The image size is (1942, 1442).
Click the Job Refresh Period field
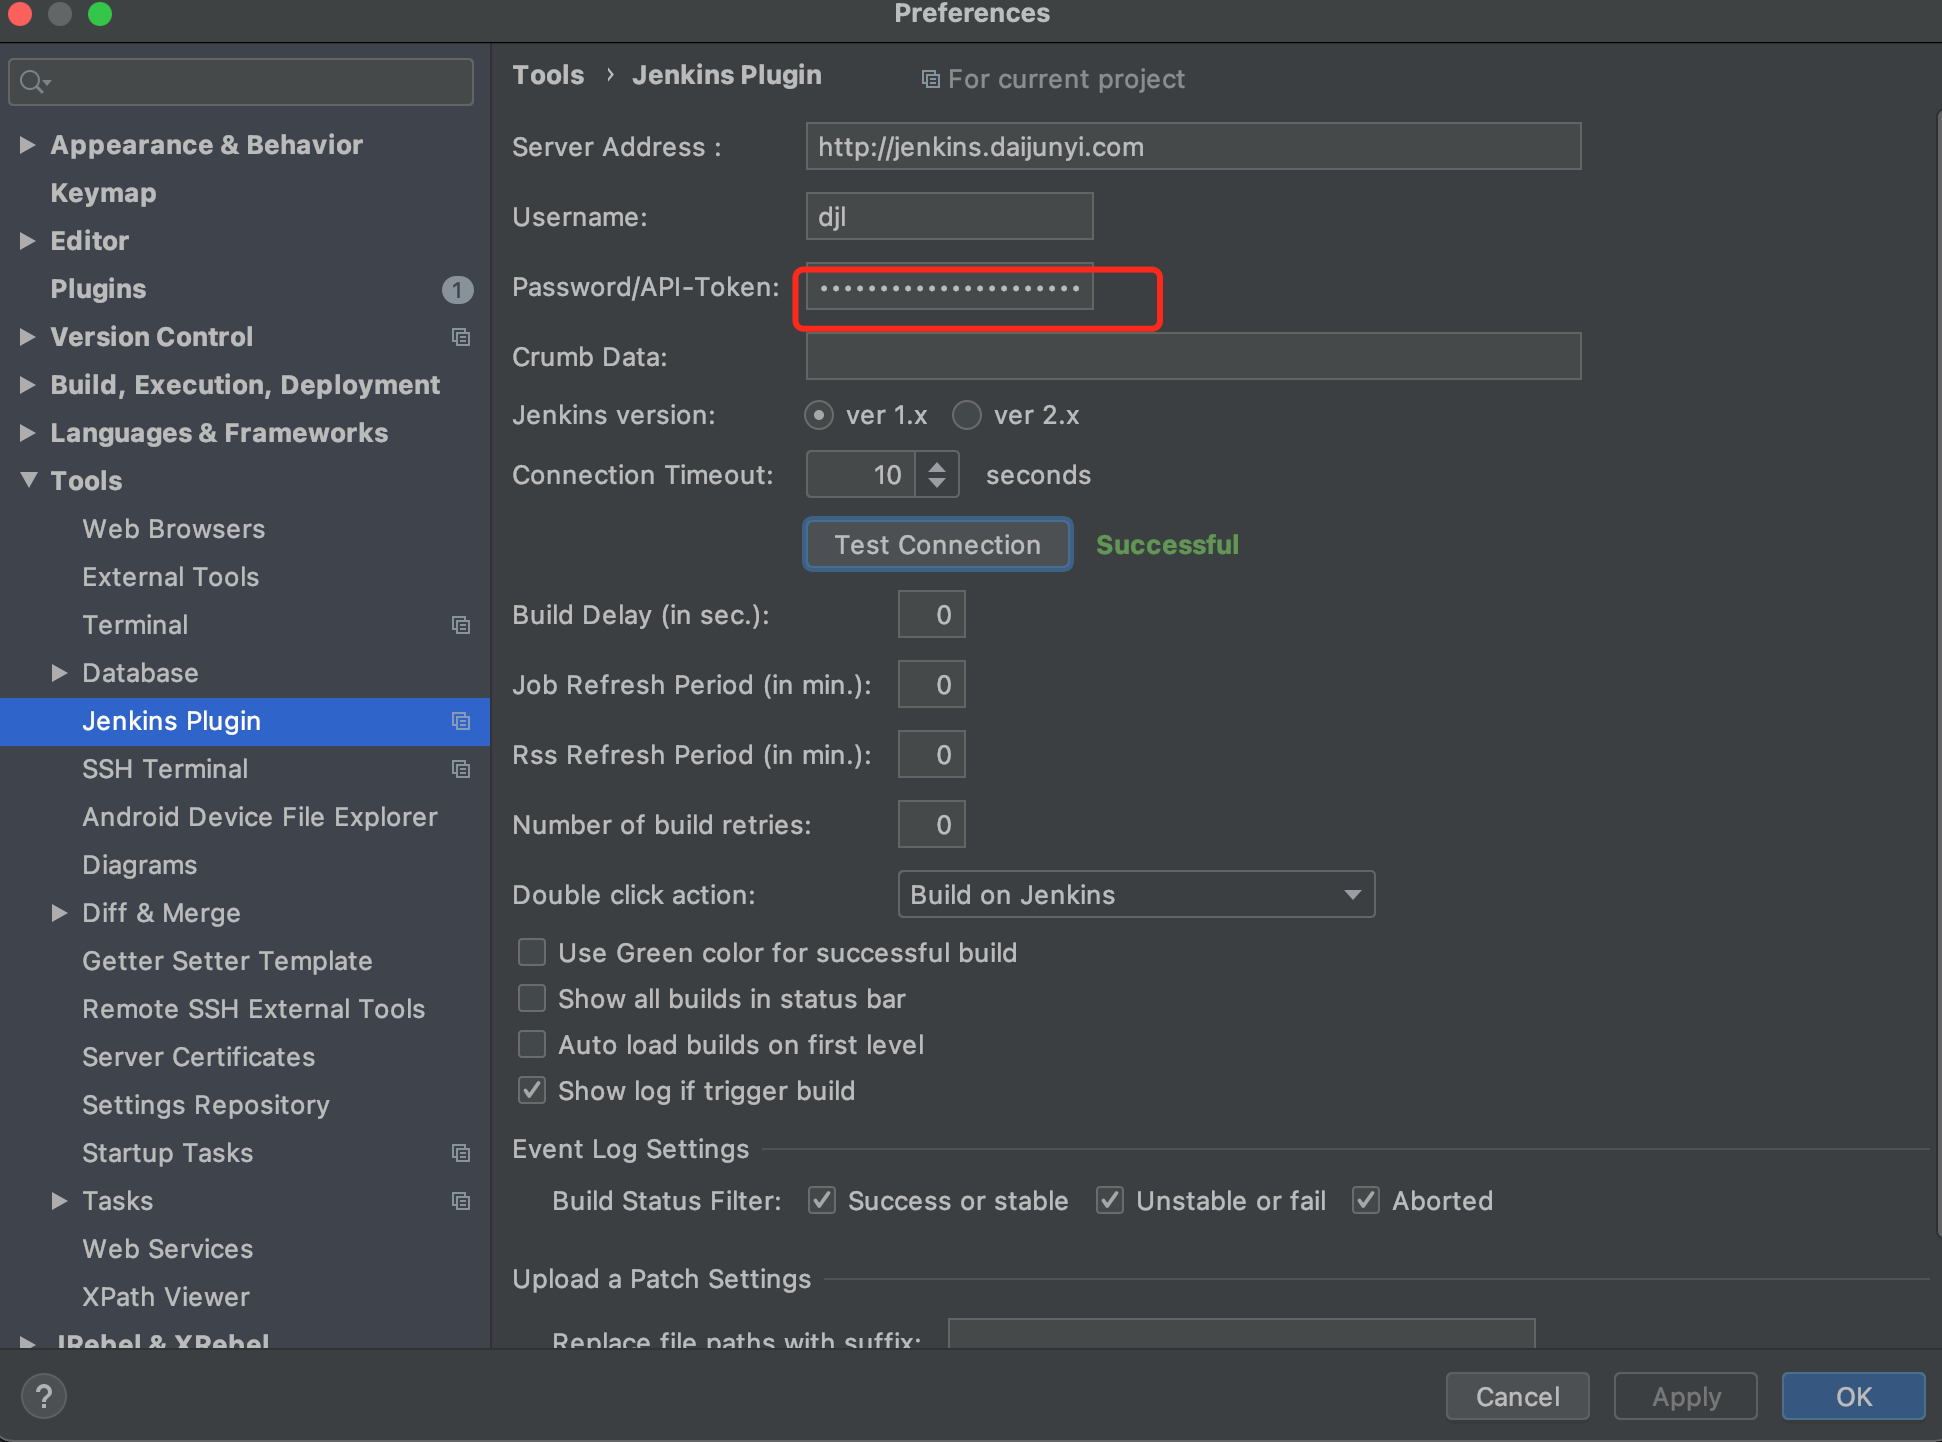tap(931, 684)
